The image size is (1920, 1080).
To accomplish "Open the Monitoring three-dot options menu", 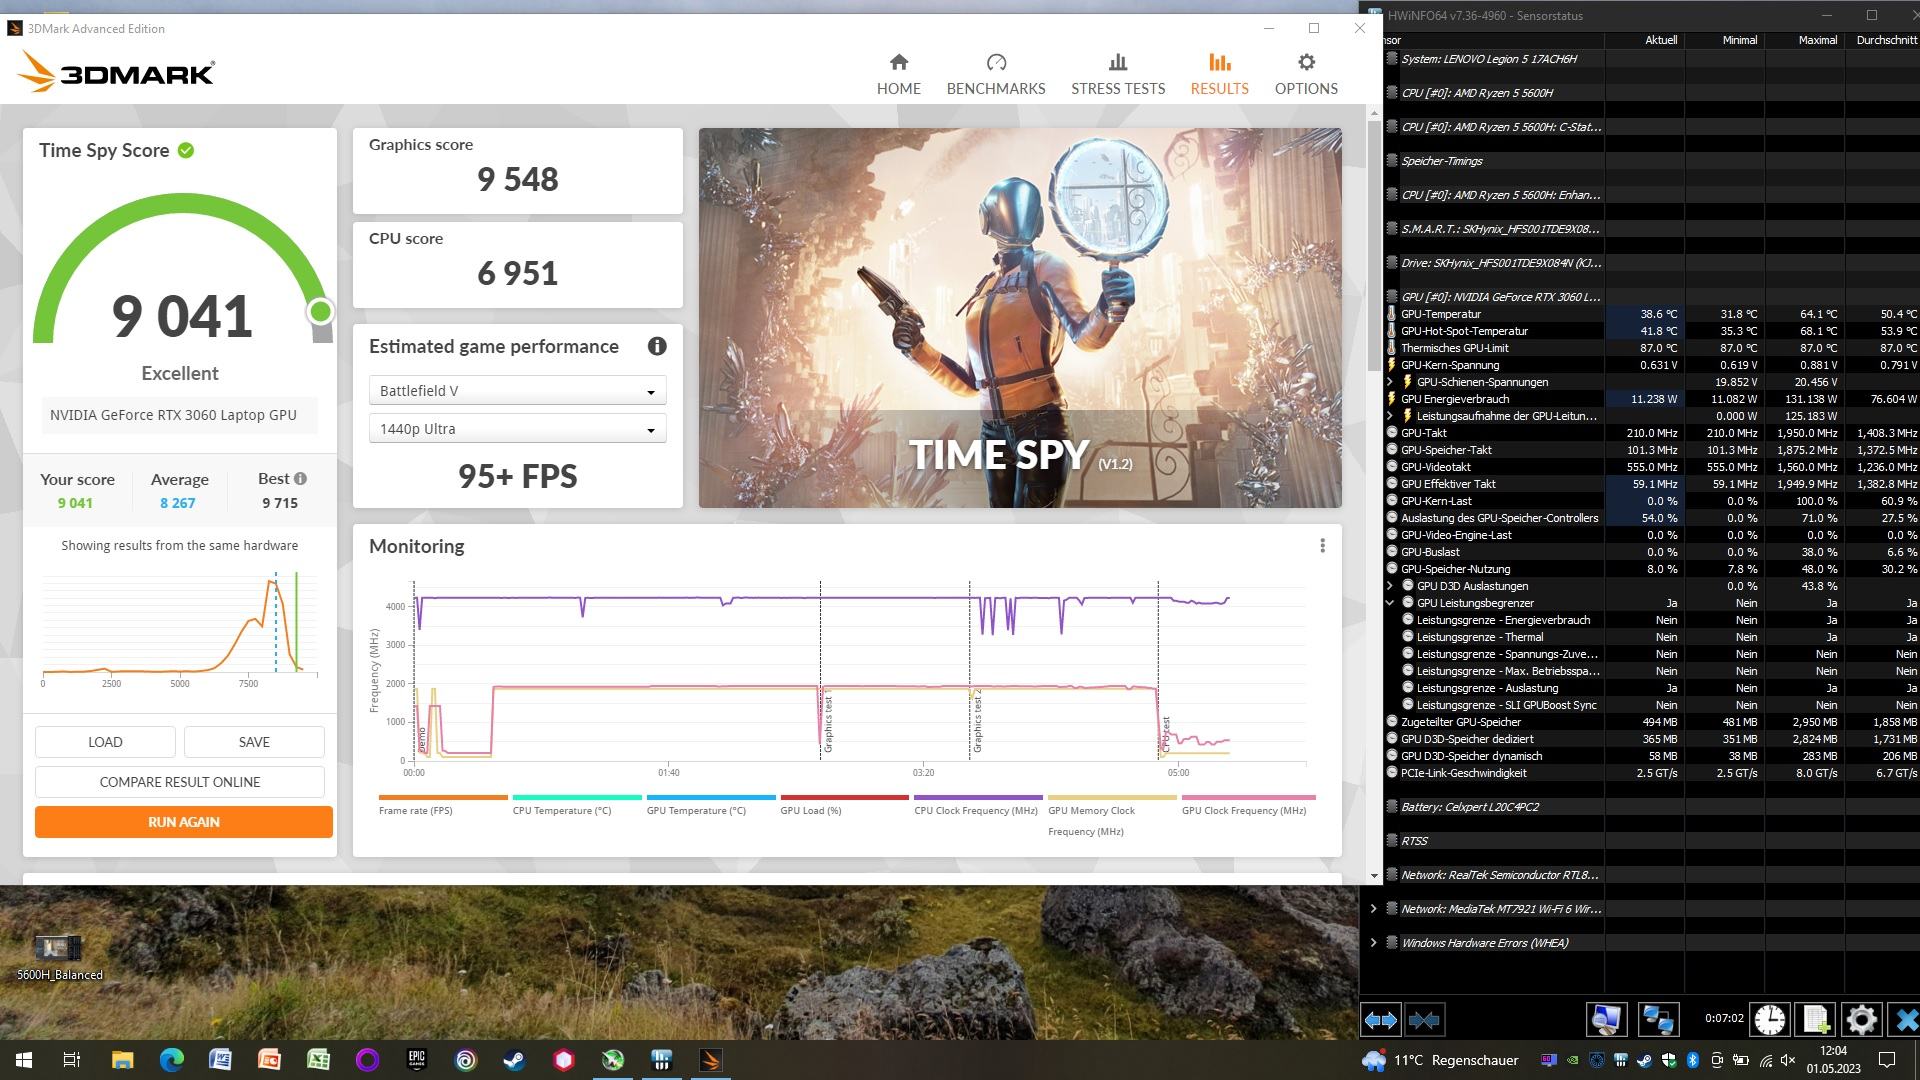I will click(1322, 546).
